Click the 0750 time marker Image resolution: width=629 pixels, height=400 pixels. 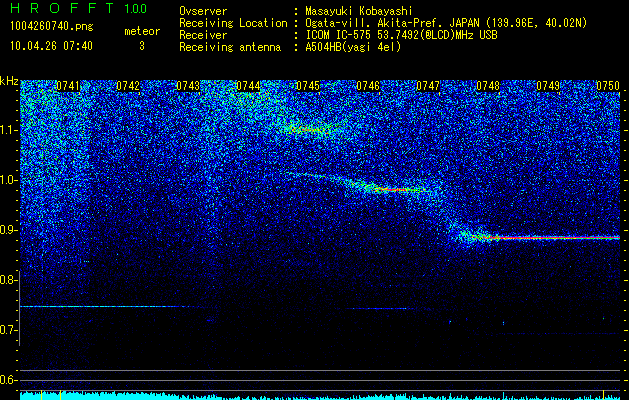(608, 86)
